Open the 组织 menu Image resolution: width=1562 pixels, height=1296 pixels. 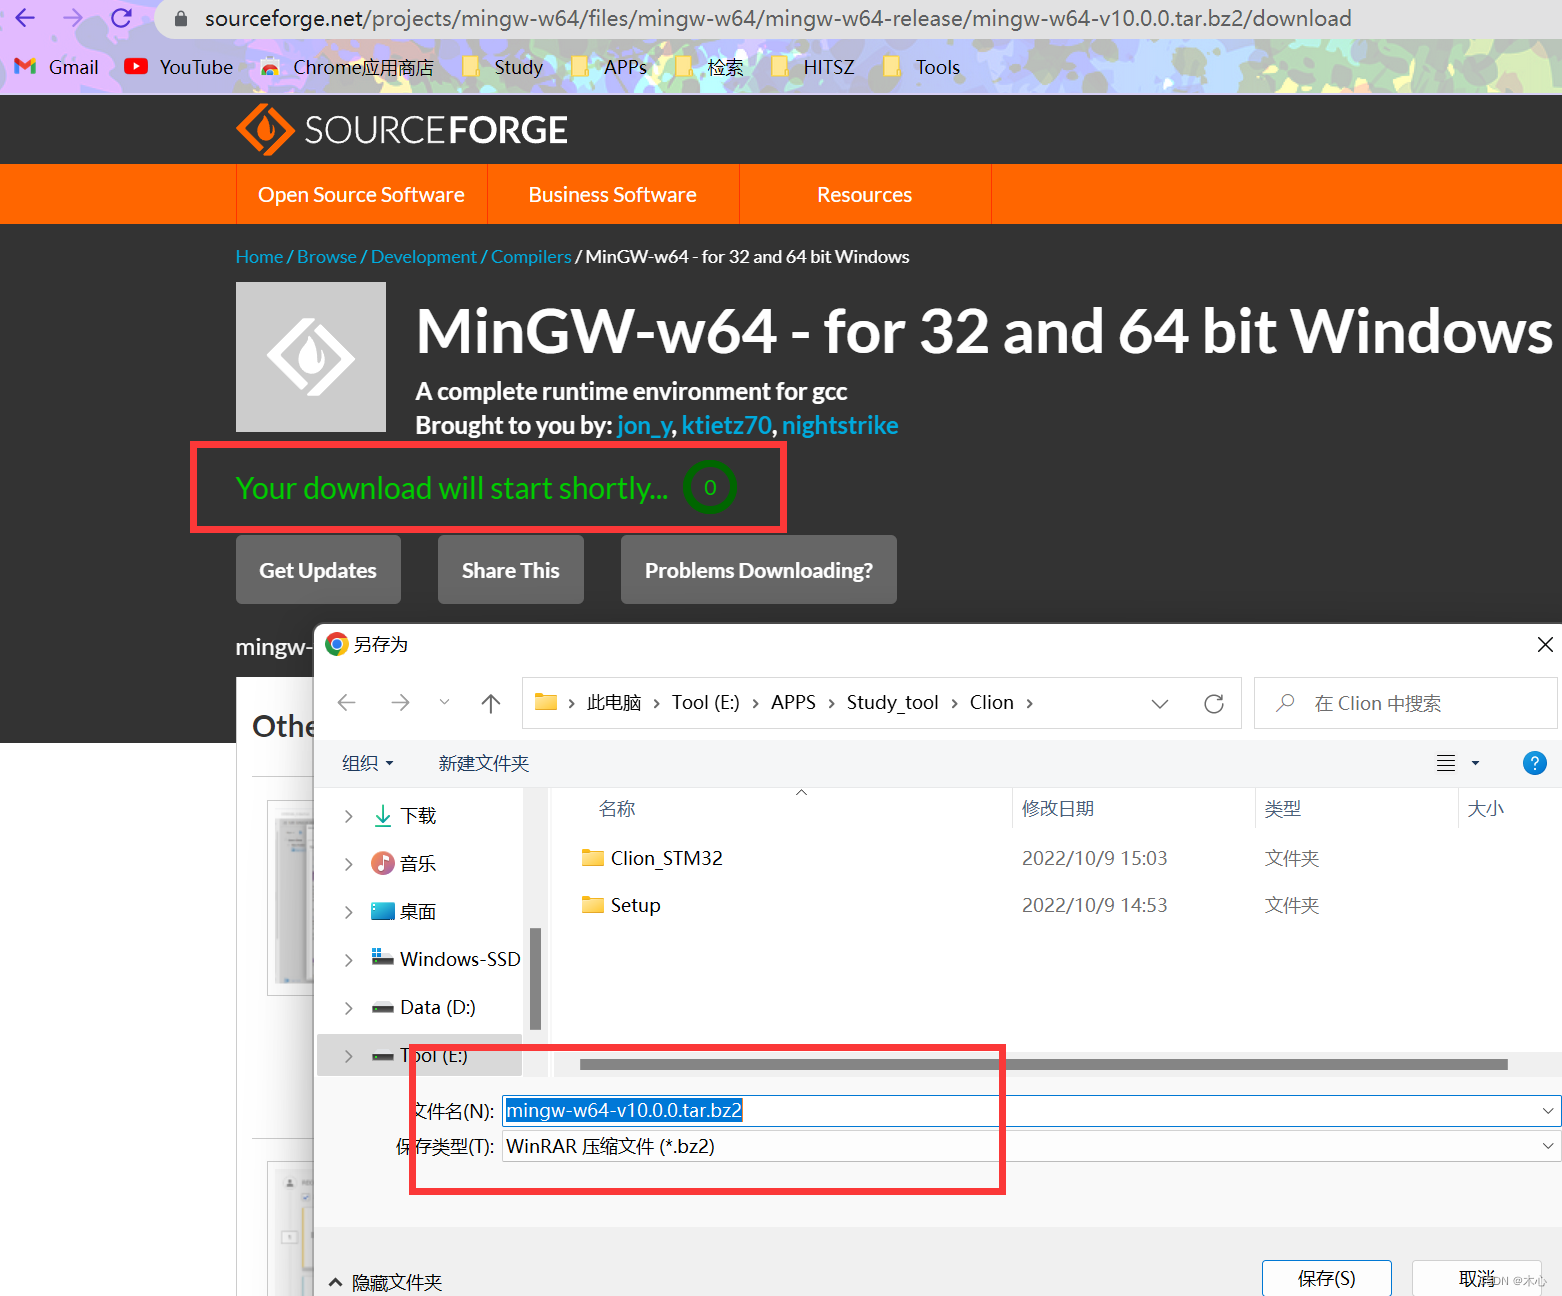tap(368, 763)
